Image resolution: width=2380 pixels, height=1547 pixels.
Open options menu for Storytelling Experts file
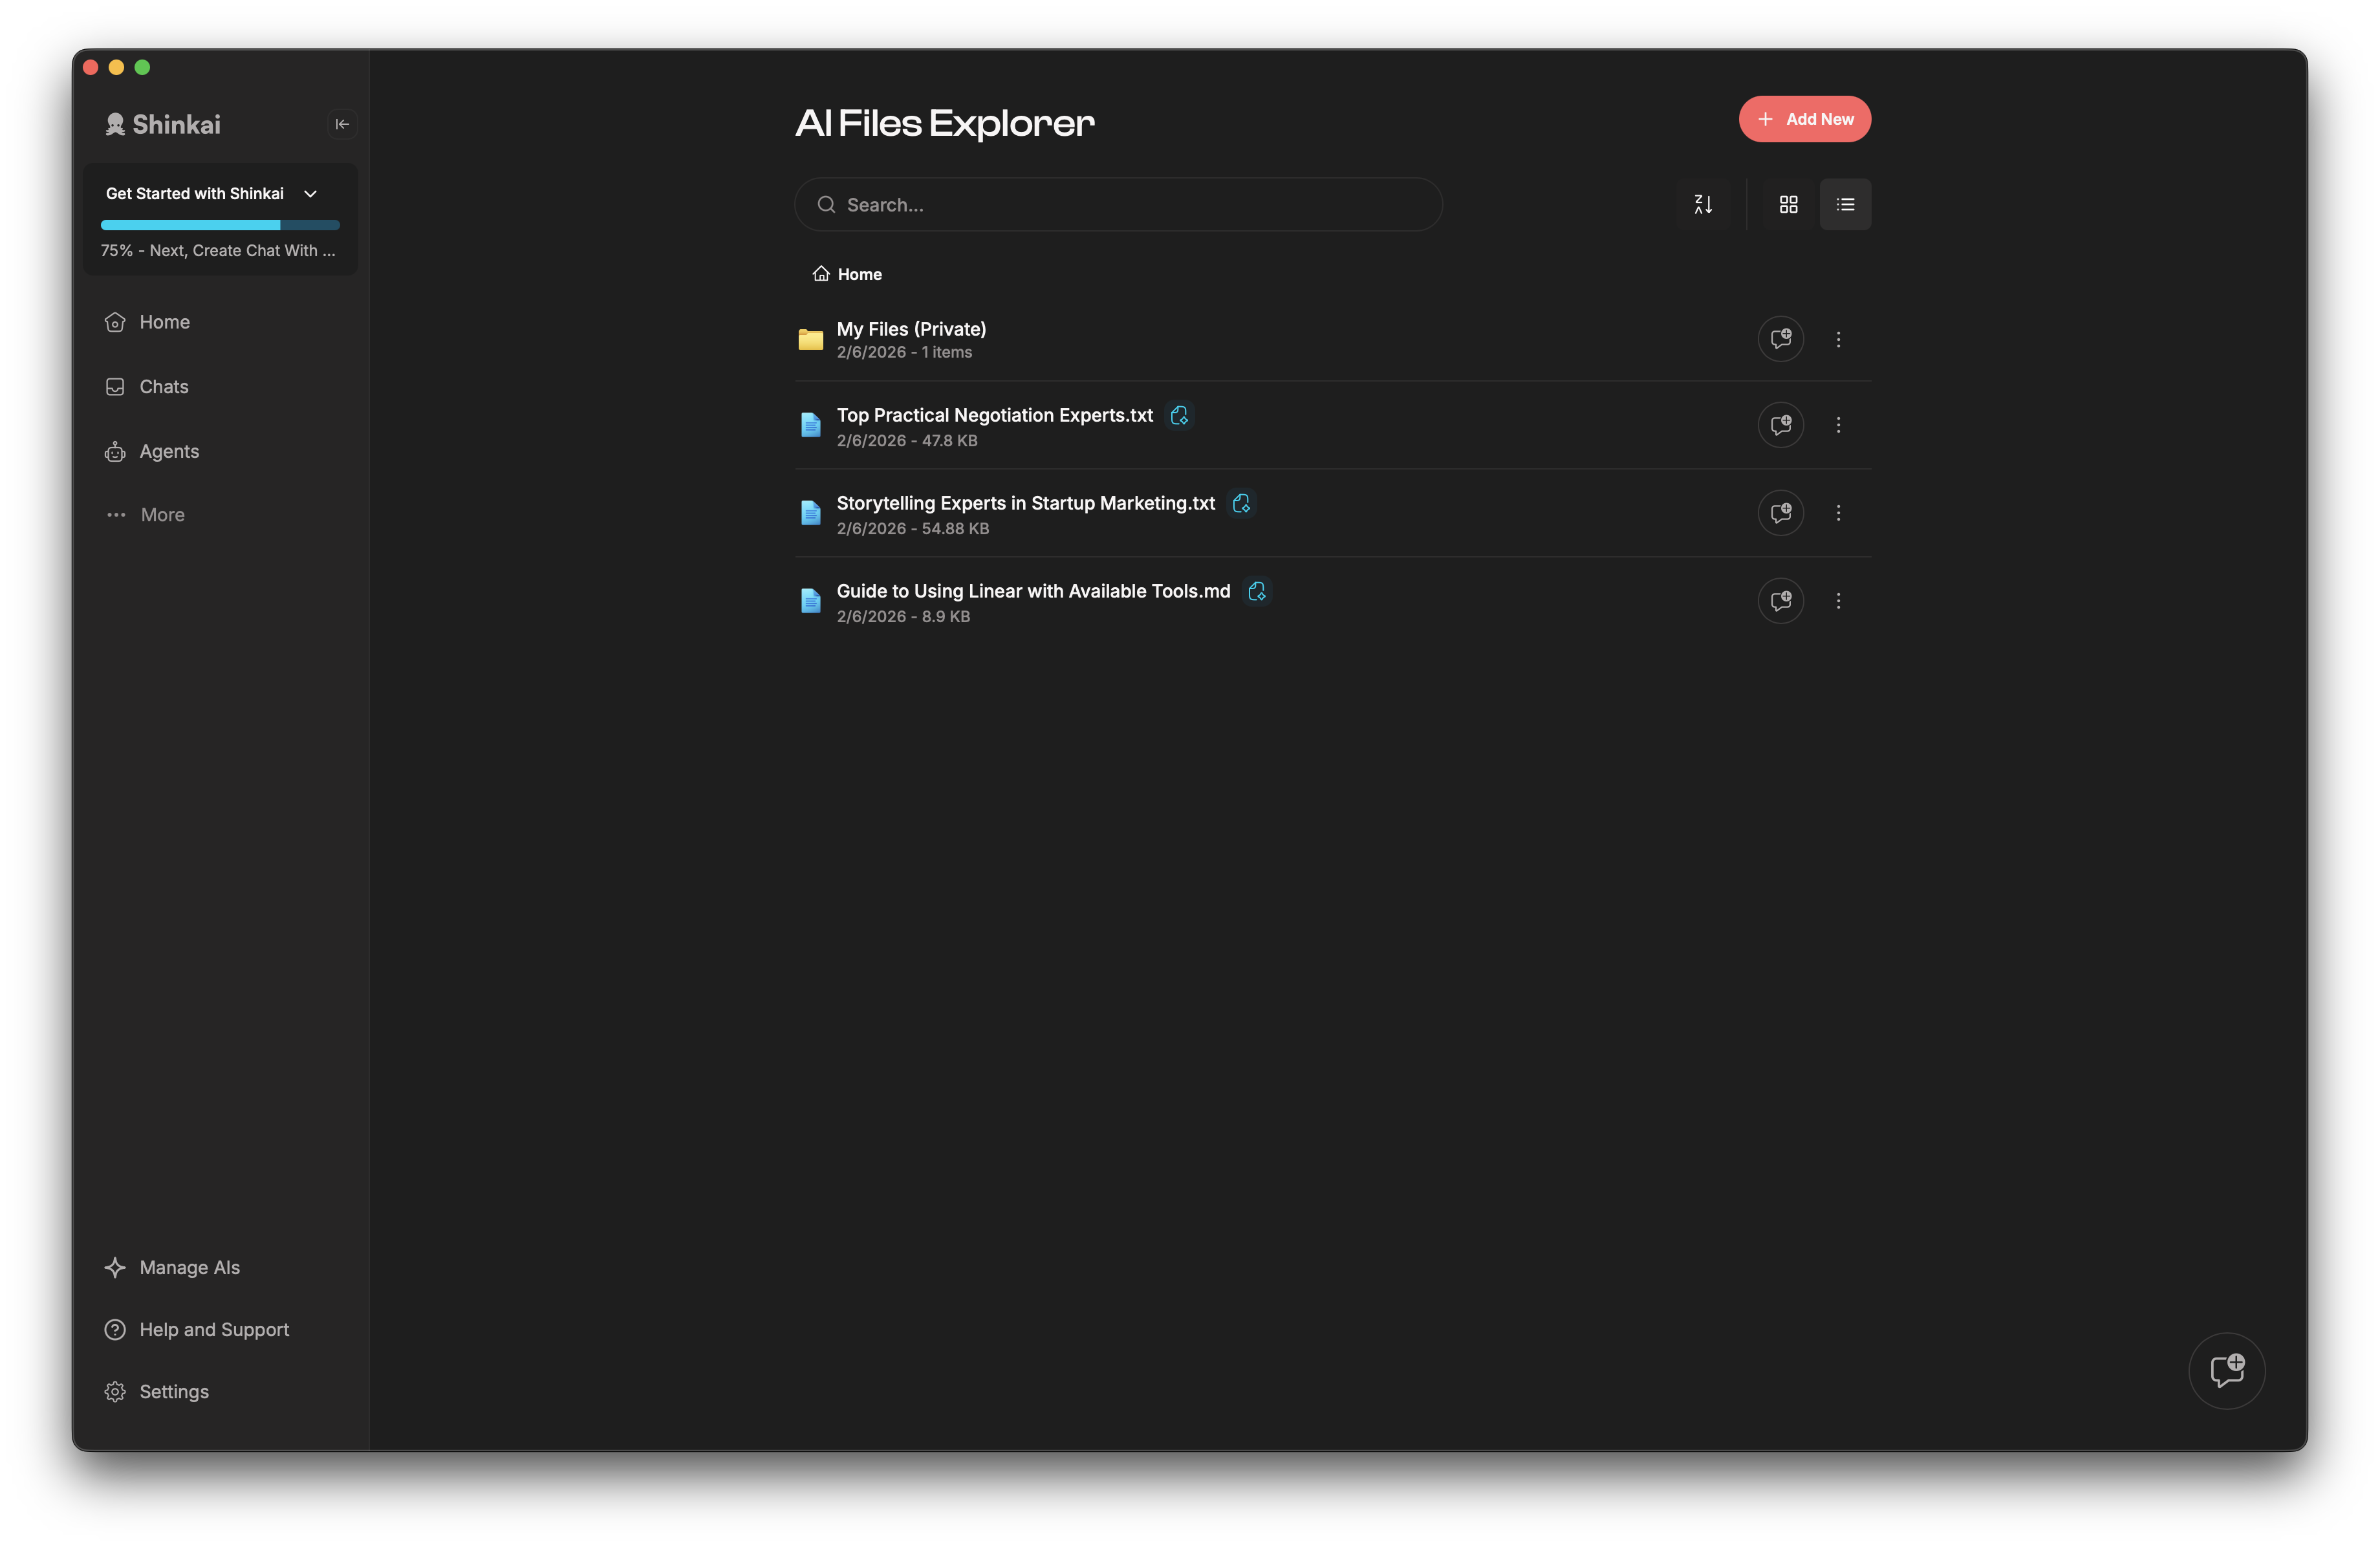1838,513
